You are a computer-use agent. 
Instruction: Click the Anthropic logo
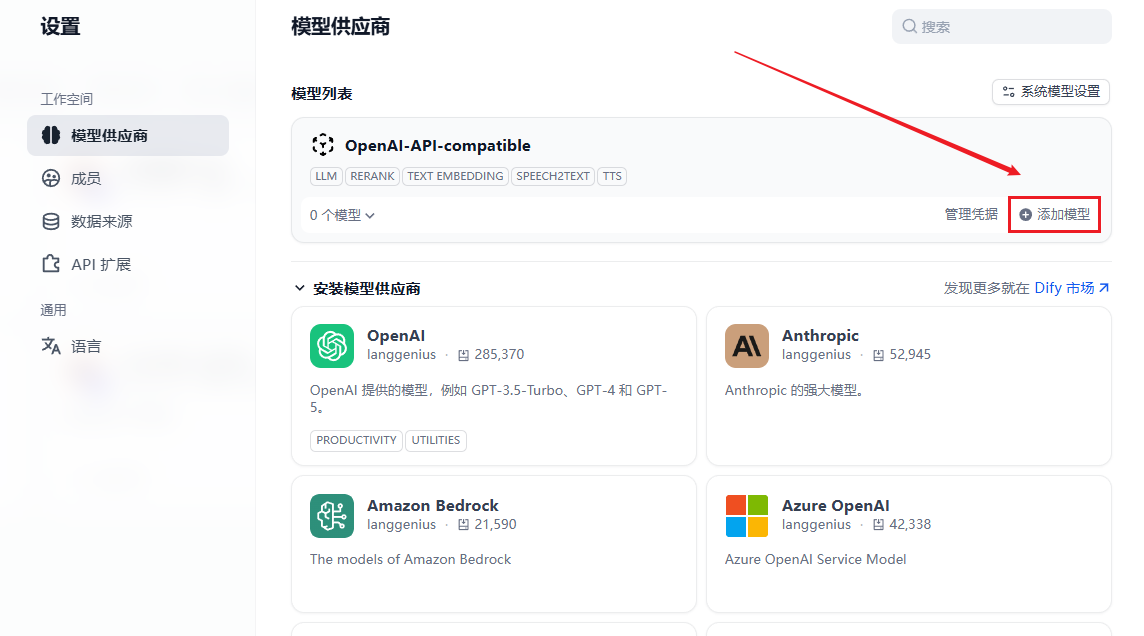[747, 346]
